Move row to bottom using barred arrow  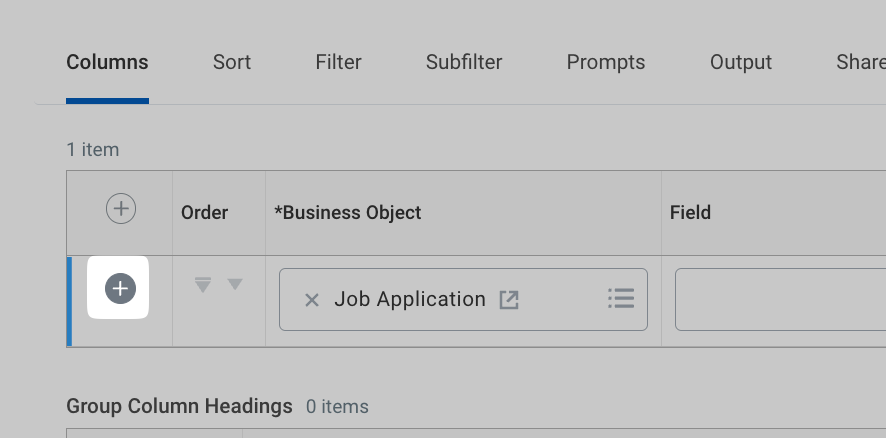point(203,285)
